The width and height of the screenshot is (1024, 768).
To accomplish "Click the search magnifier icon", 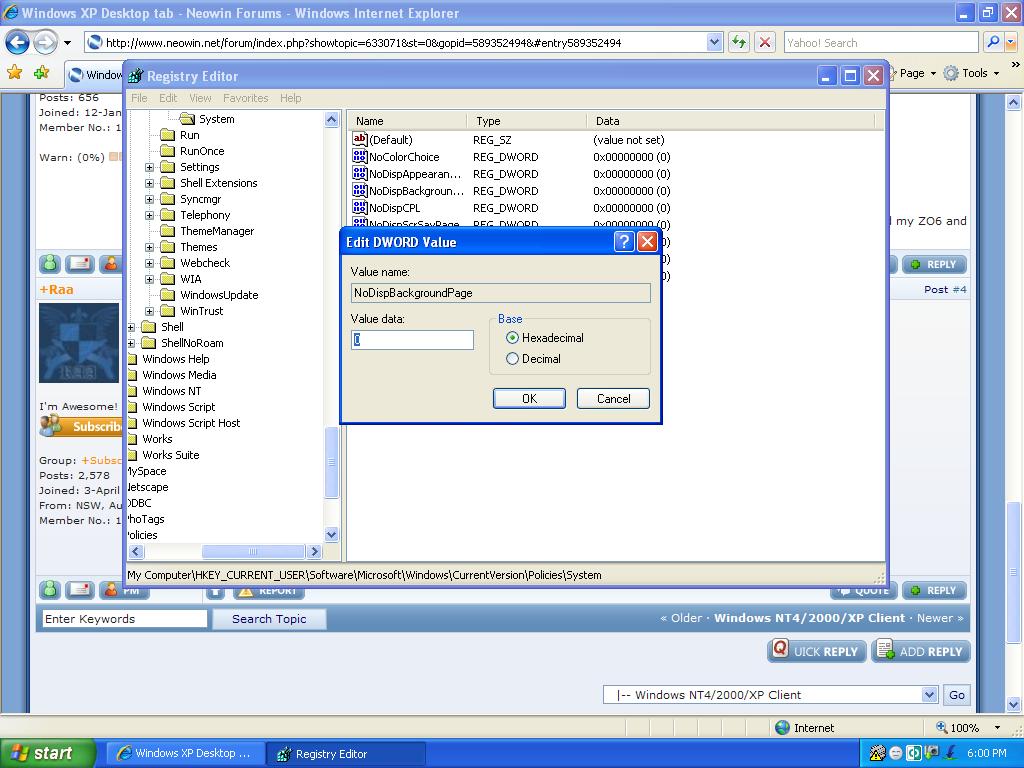I will [993, 42].
